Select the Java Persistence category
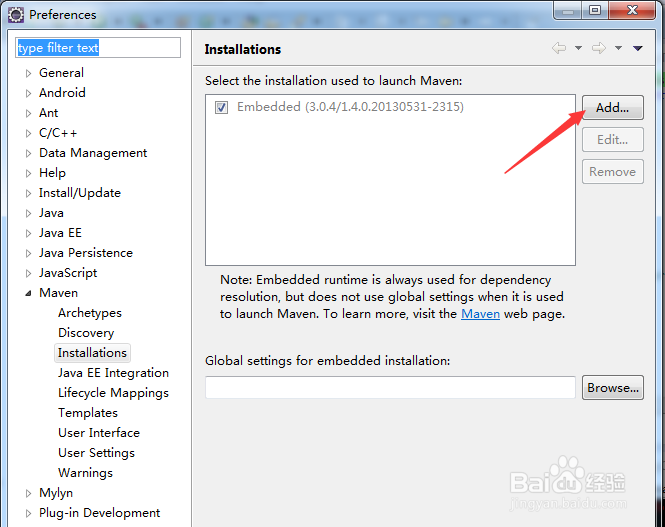Viewport: 665px width, 527px height. [x=86, y=253]
